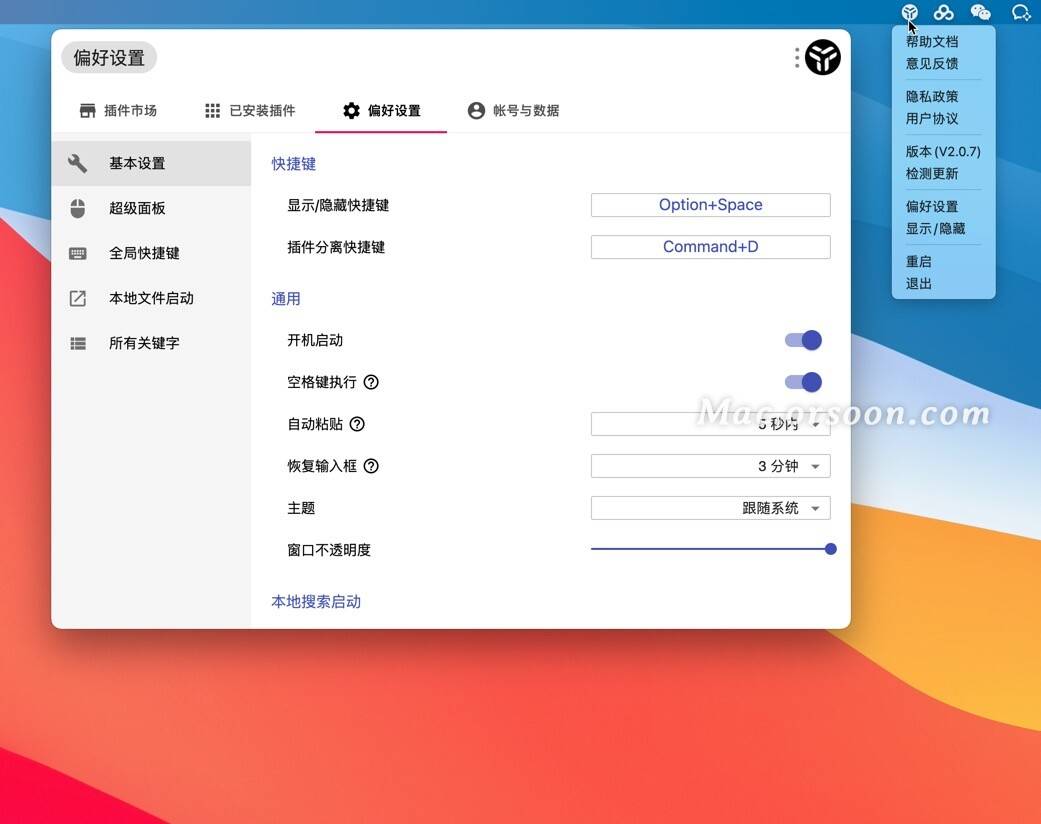Choose 版本 (V2.0.7) in the tray menu

click(943, 151)
